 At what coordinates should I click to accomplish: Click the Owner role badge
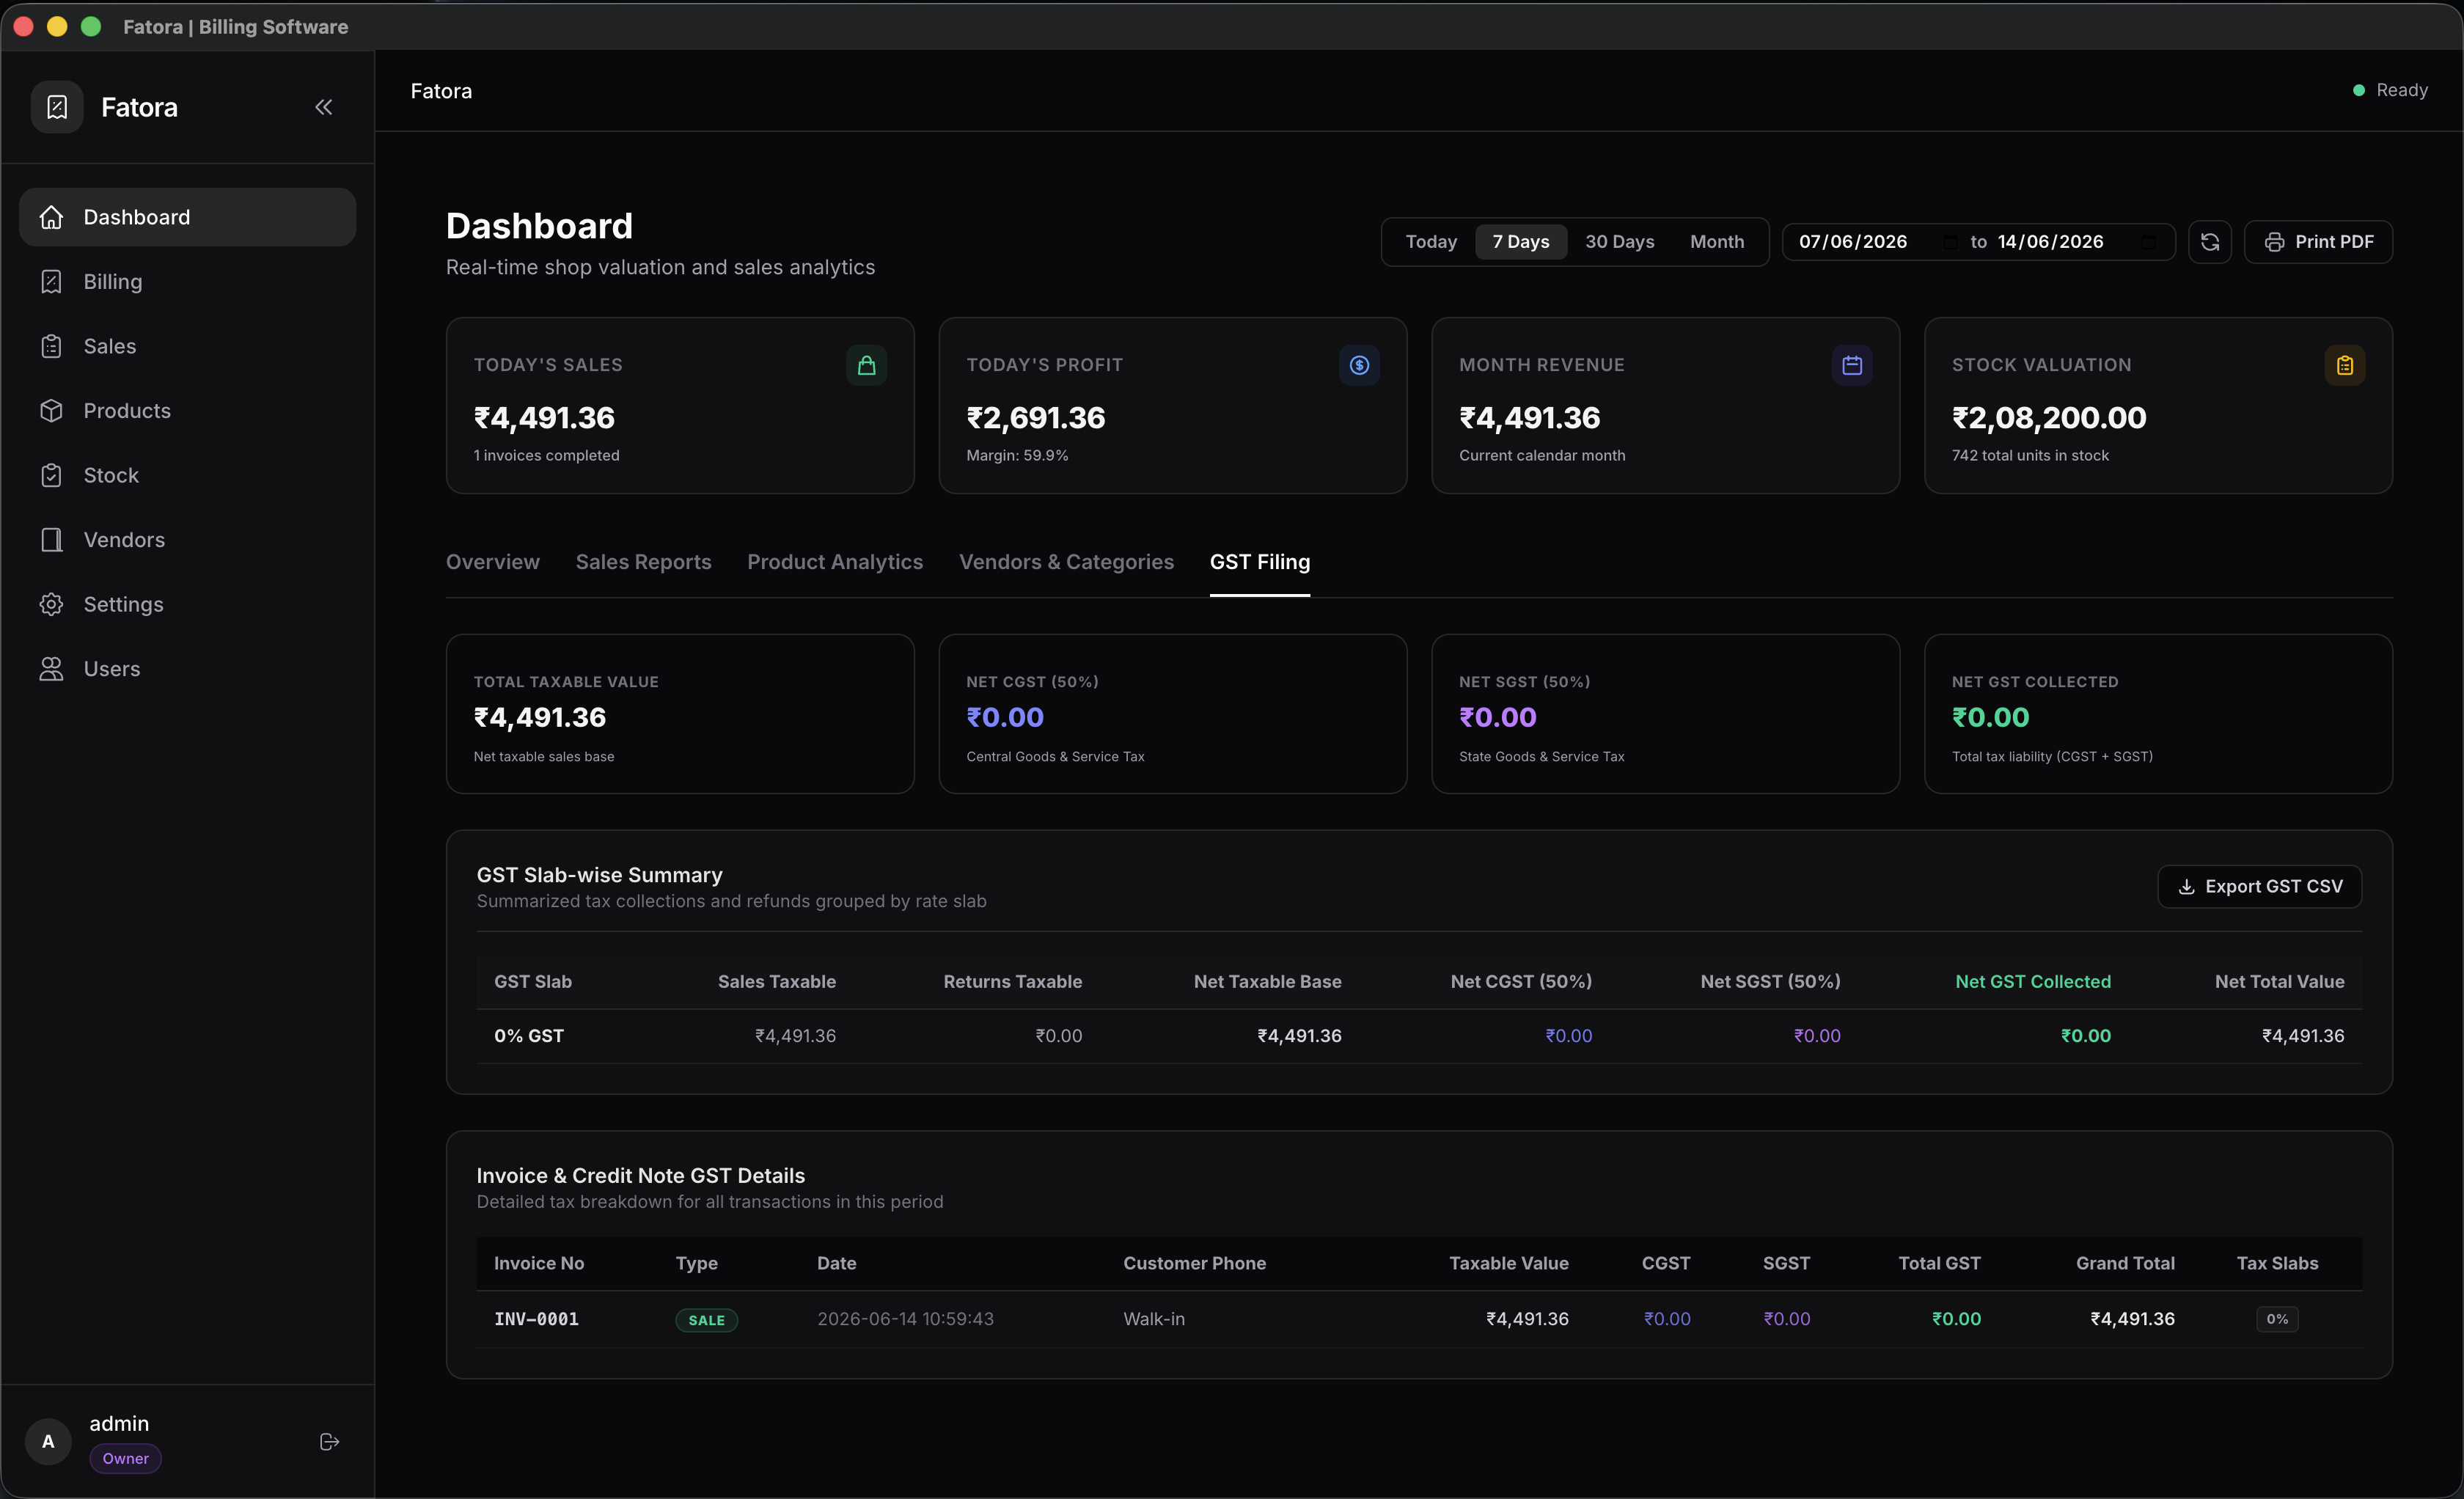(x=126, y=1458)
